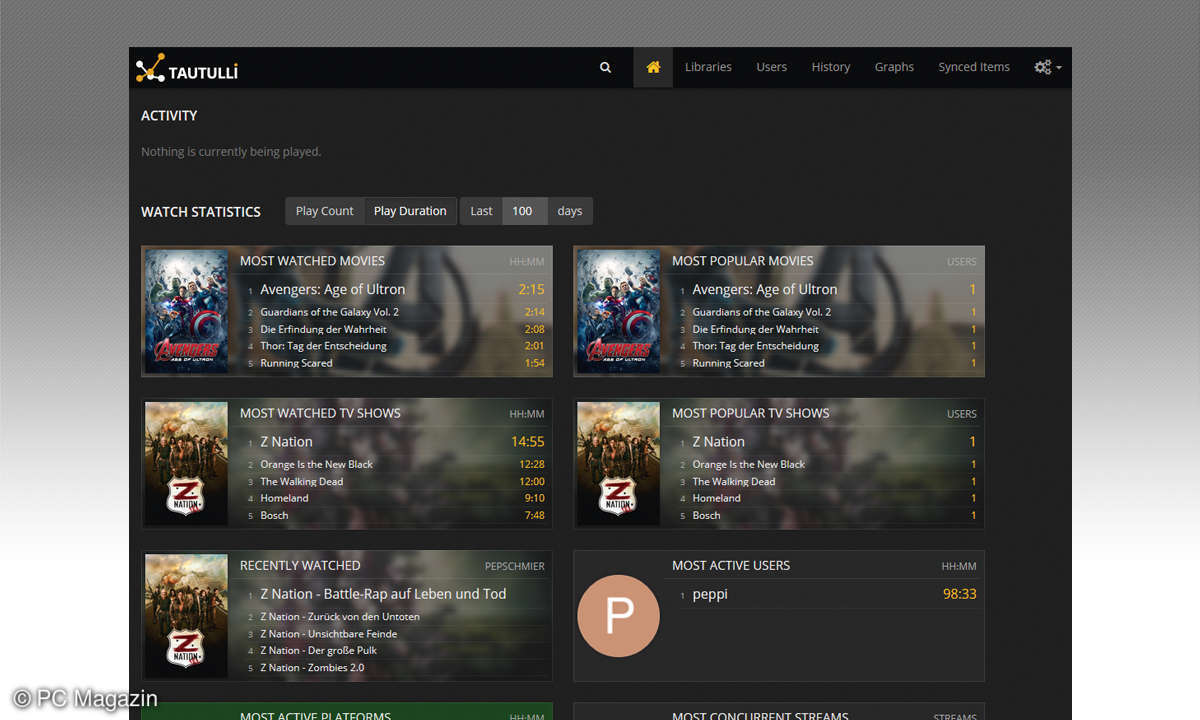Open Guardians of the Galaxy Vol. 2 in Most Watched Movies

[329, 312]
